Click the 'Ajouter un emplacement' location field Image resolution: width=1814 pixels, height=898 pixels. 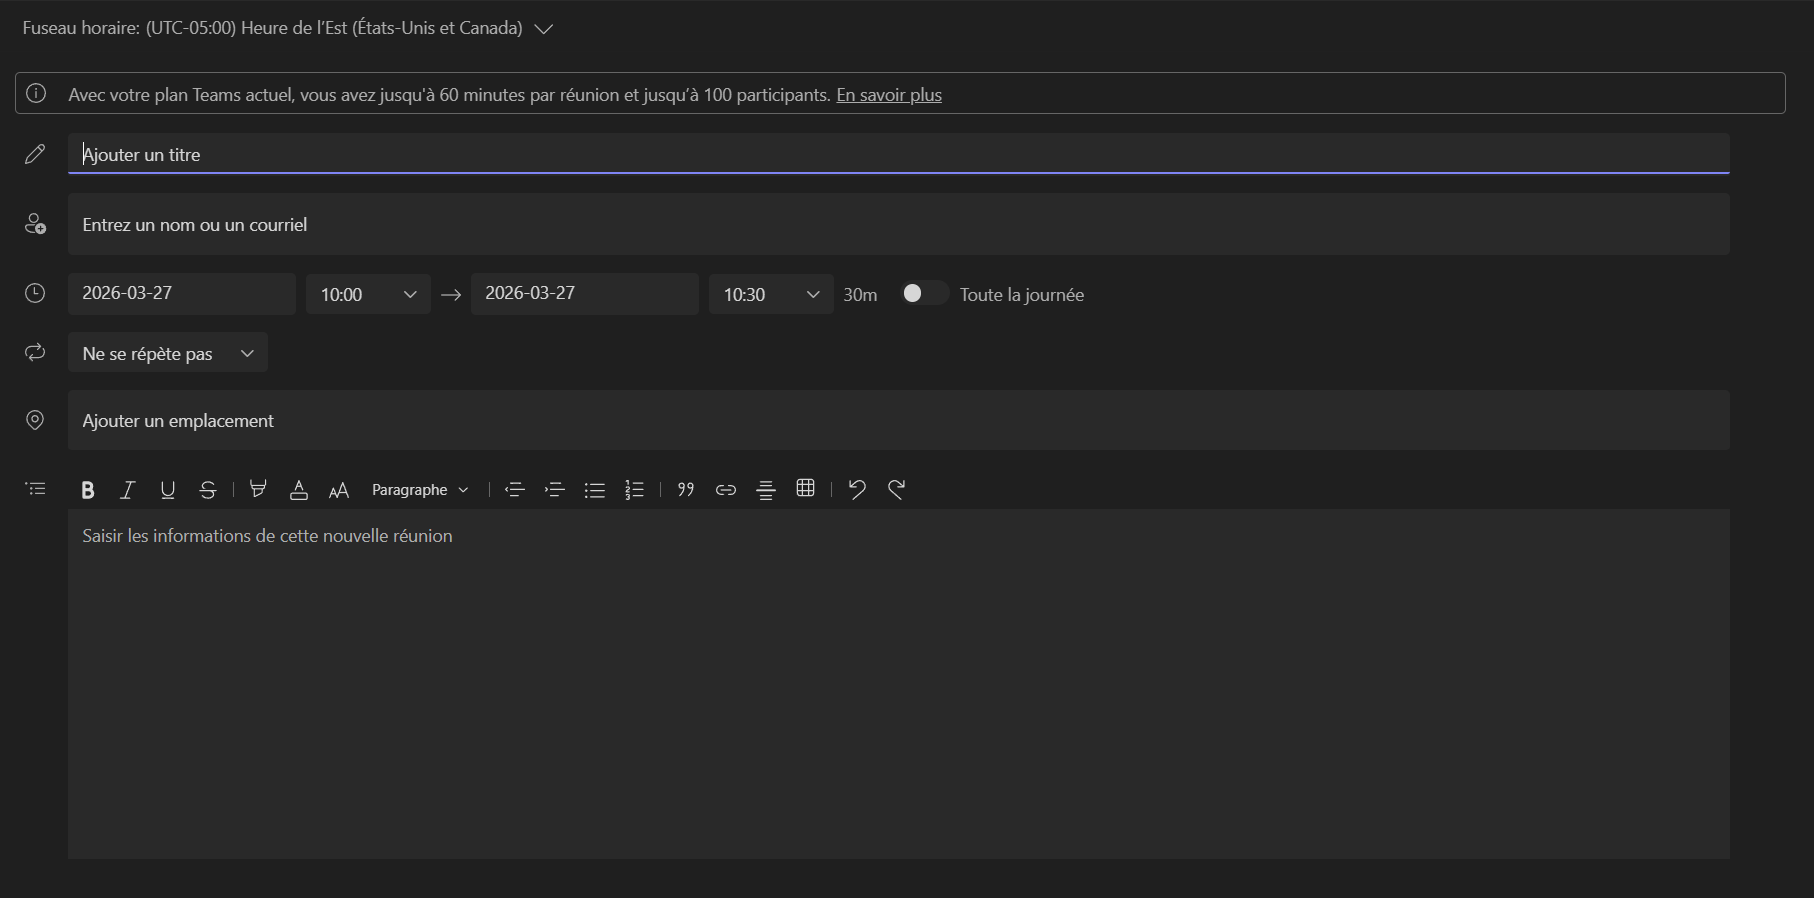pos(898,421)
